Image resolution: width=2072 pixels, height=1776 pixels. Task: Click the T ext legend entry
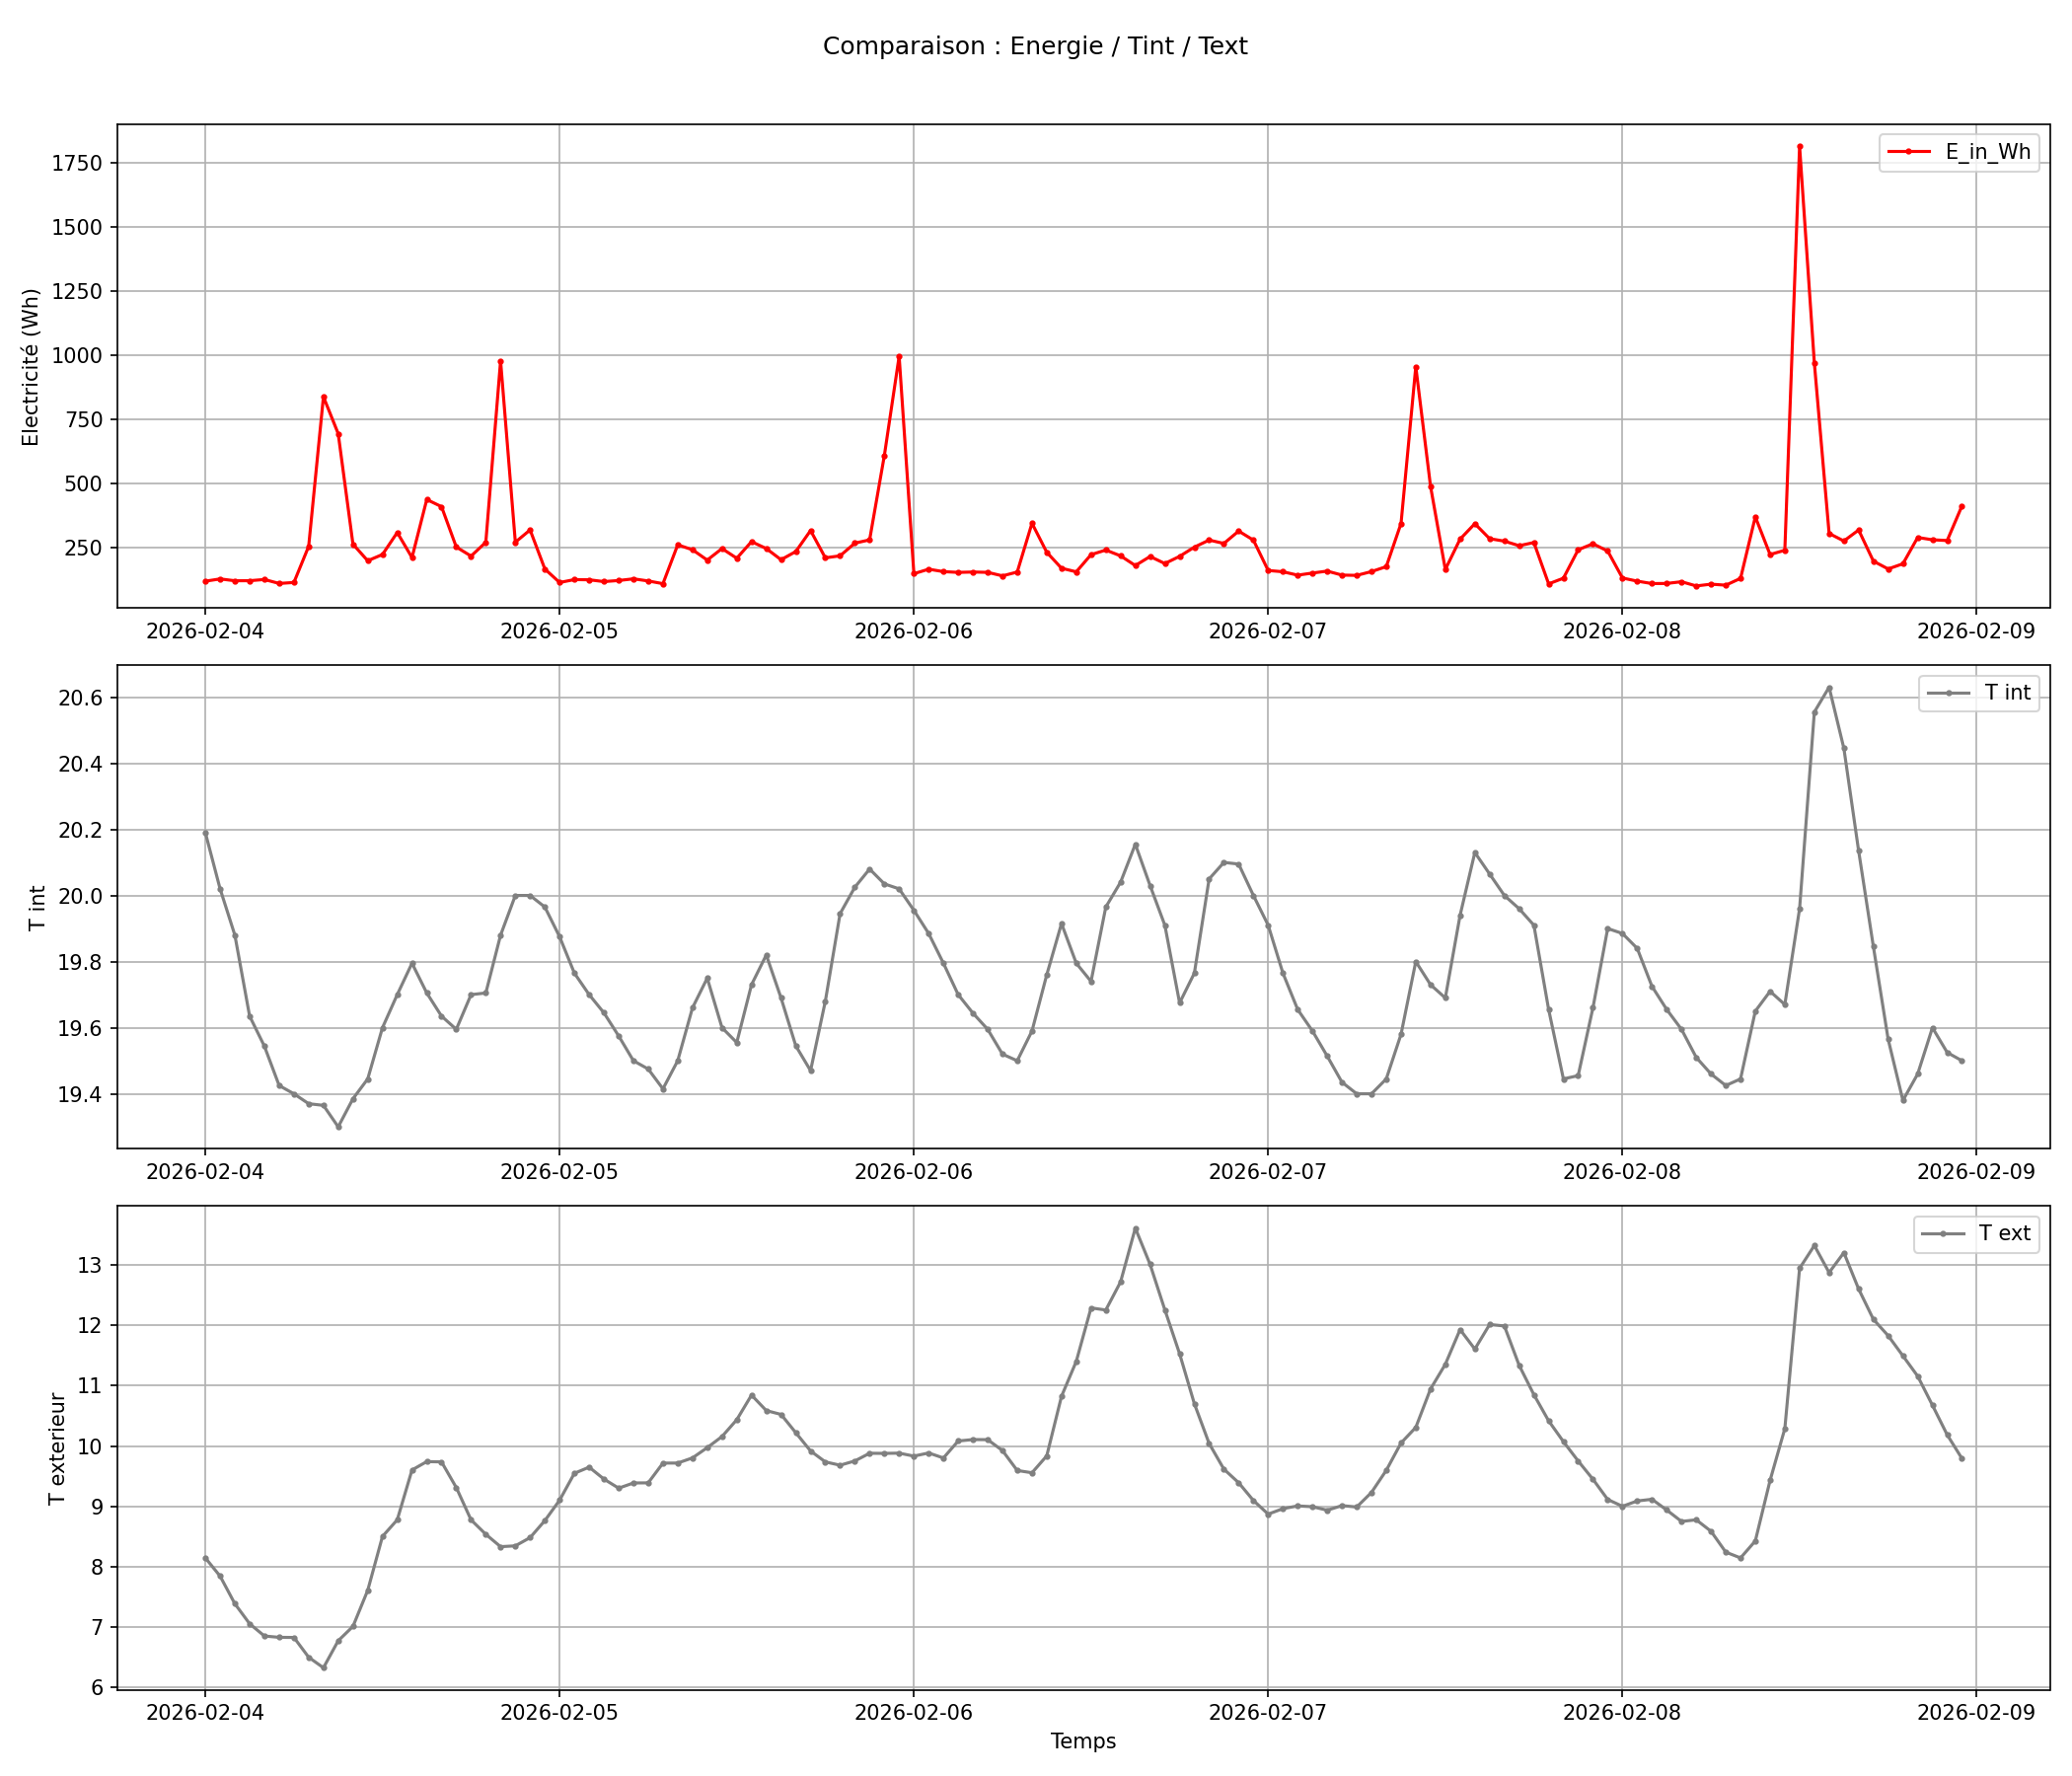pyautogui.click(x=2004, y=1233)
